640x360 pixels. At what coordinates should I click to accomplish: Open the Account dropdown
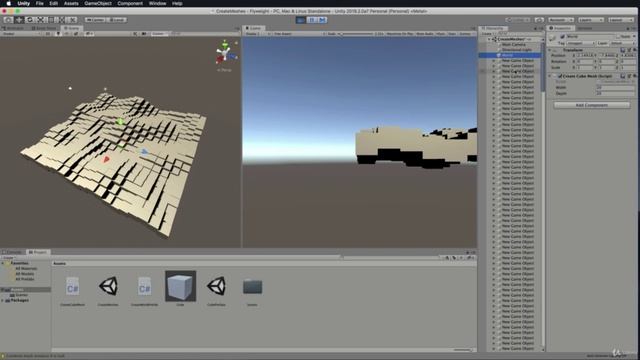tap(560, 20)
